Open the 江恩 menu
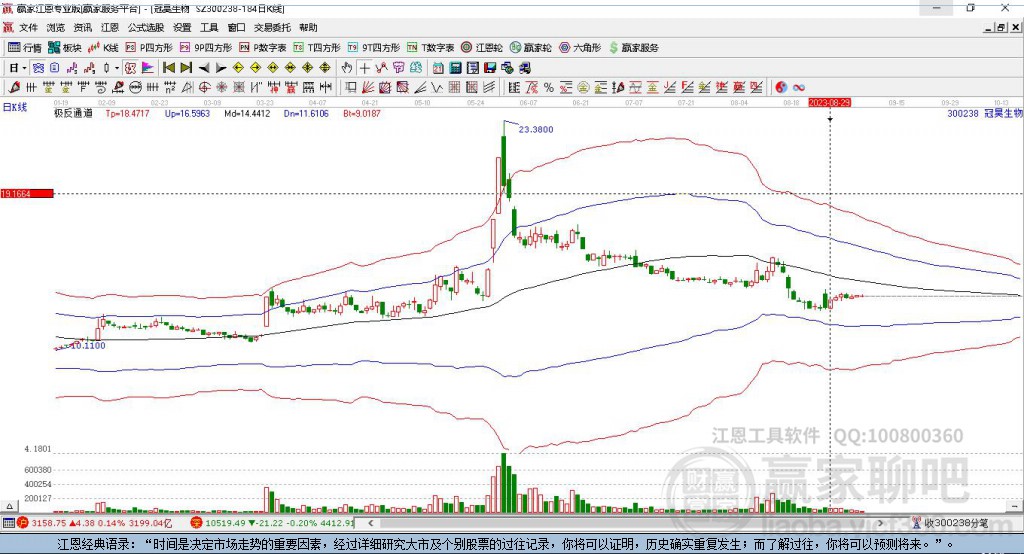1024x554 pixels. pyautogui.click(x=110, y=27)
